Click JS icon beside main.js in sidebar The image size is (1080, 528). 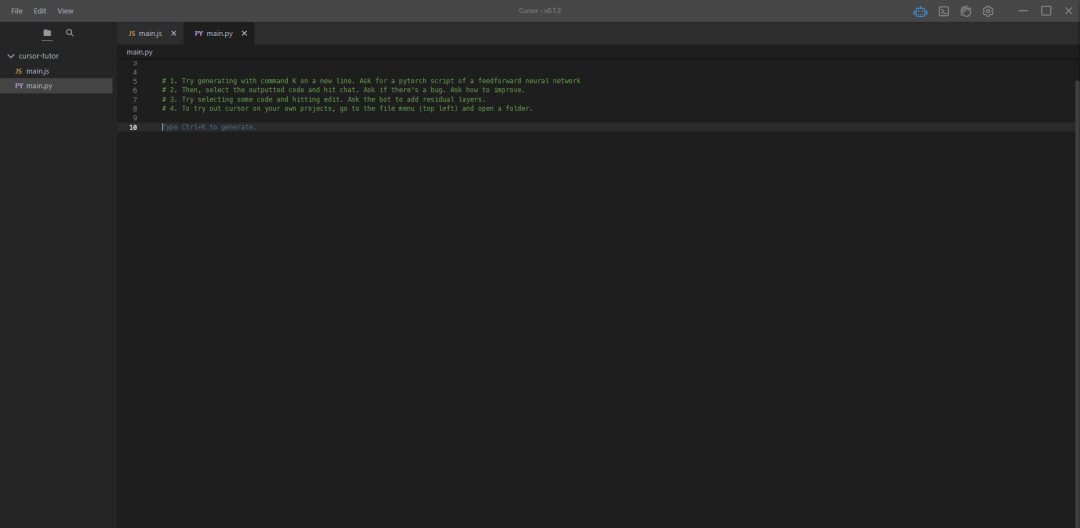pos(19,71)
